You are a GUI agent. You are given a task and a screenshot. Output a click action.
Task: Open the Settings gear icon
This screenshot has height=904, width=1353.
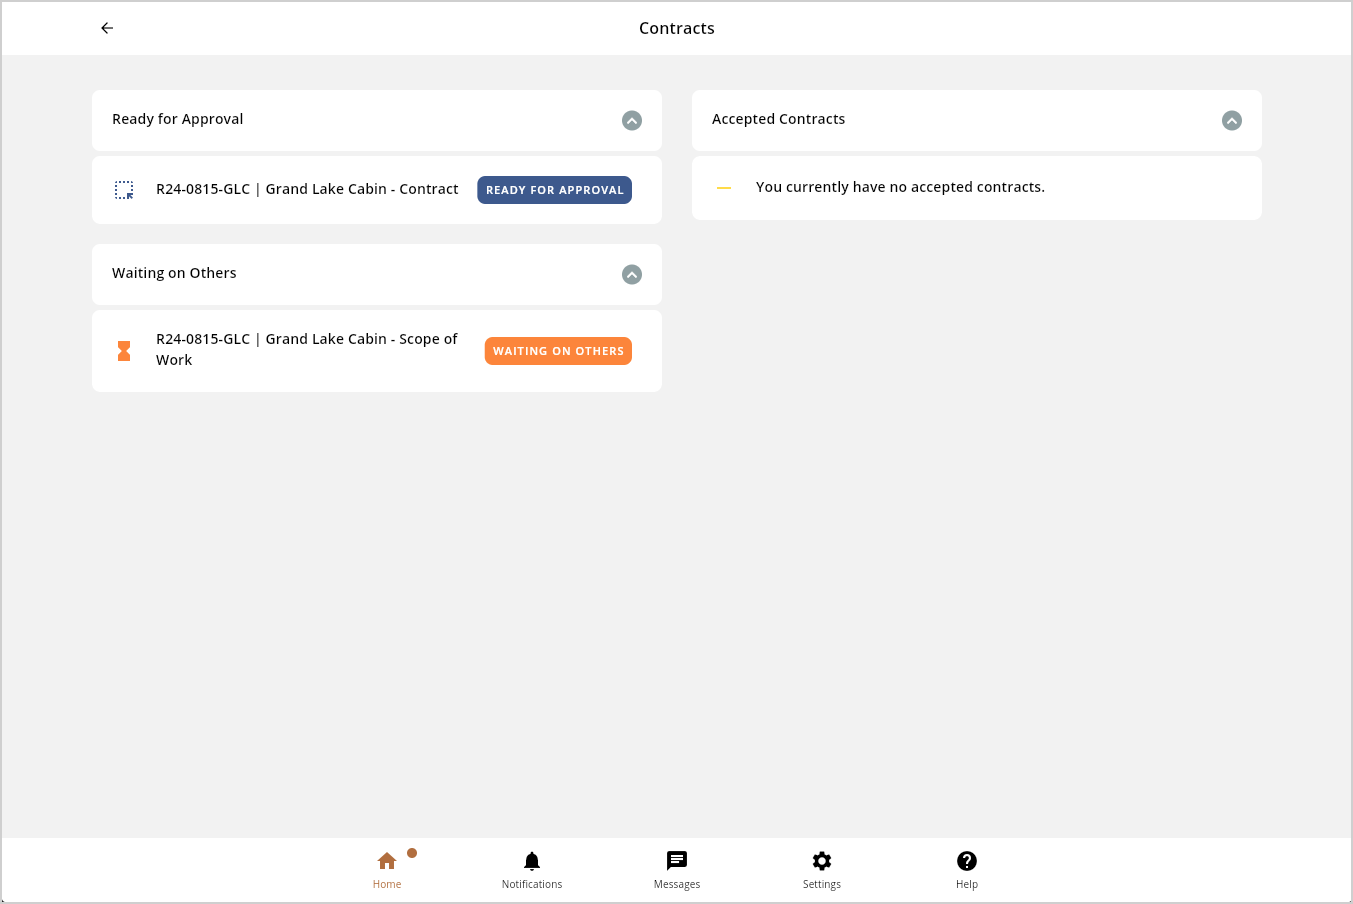tap(822, 861)
